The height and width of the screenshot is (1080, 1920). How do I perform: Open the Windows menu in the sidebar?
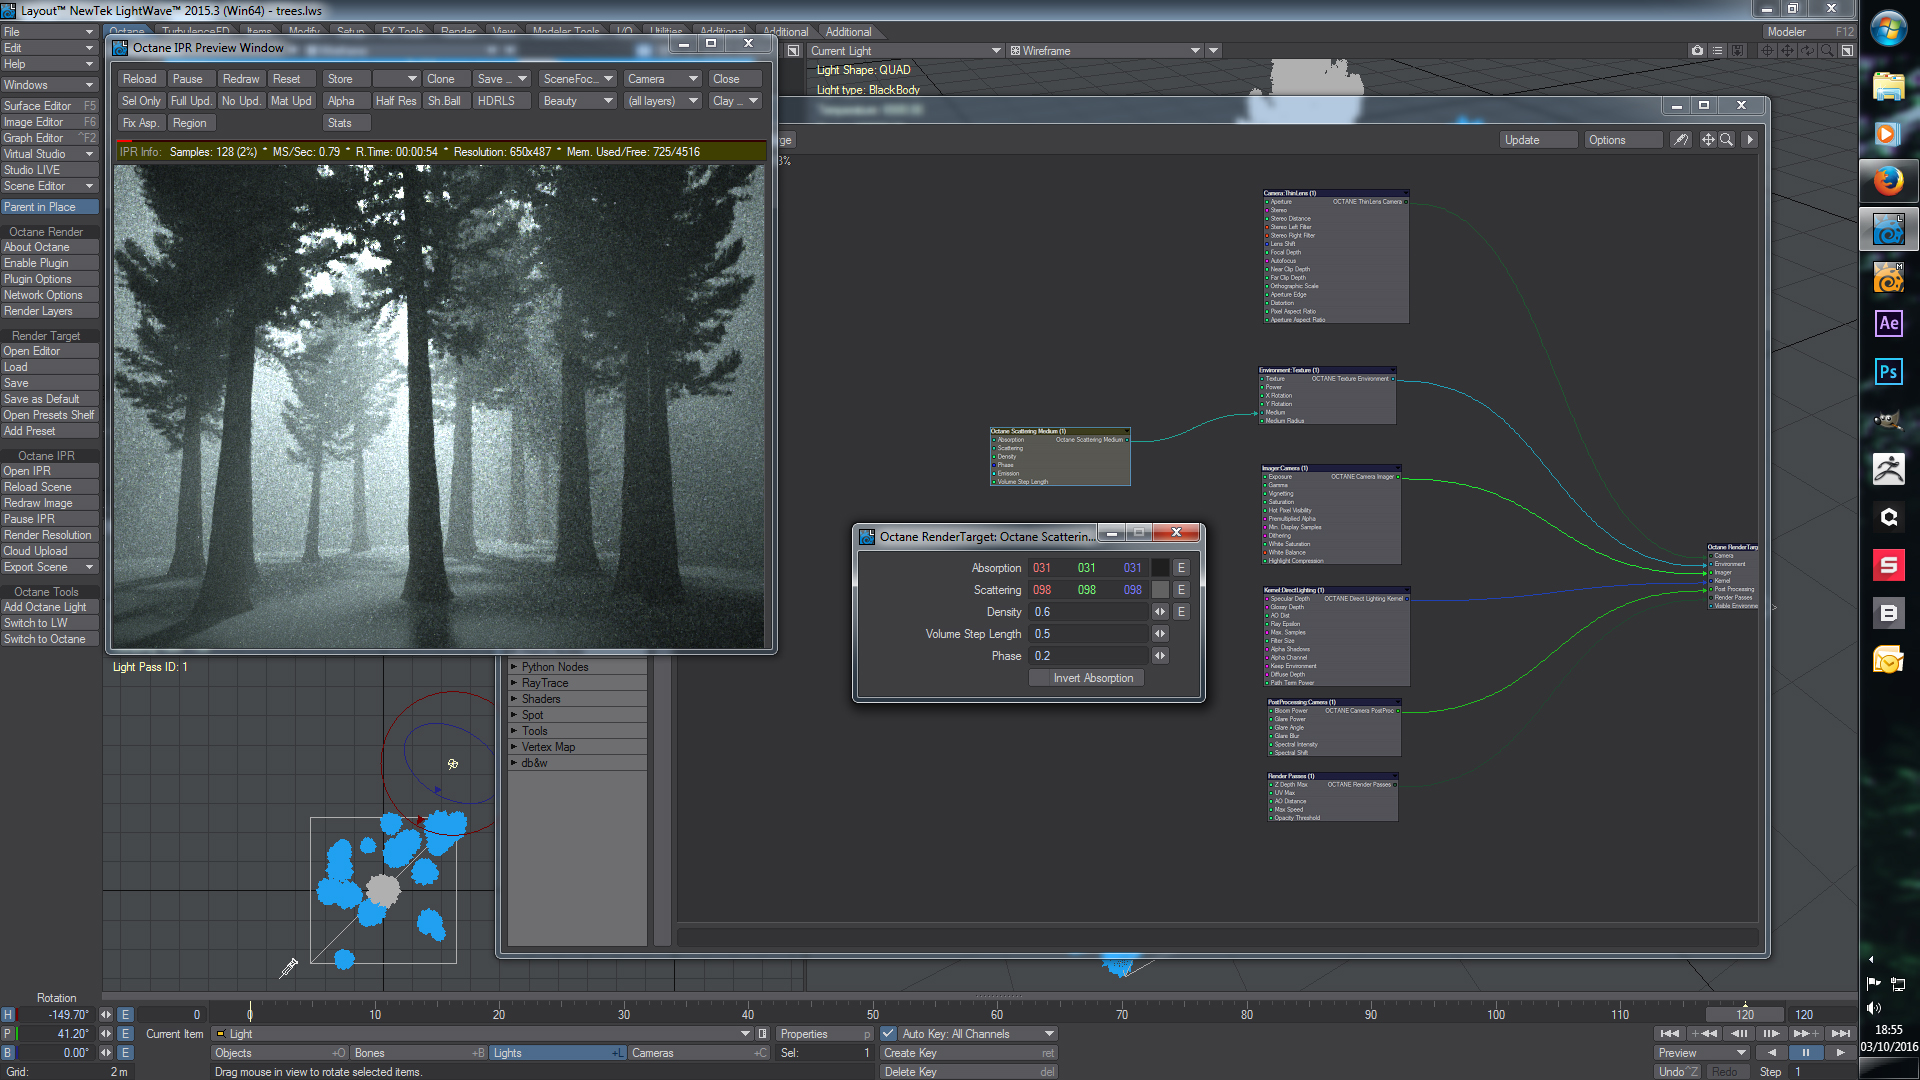(x=48, y=85)
